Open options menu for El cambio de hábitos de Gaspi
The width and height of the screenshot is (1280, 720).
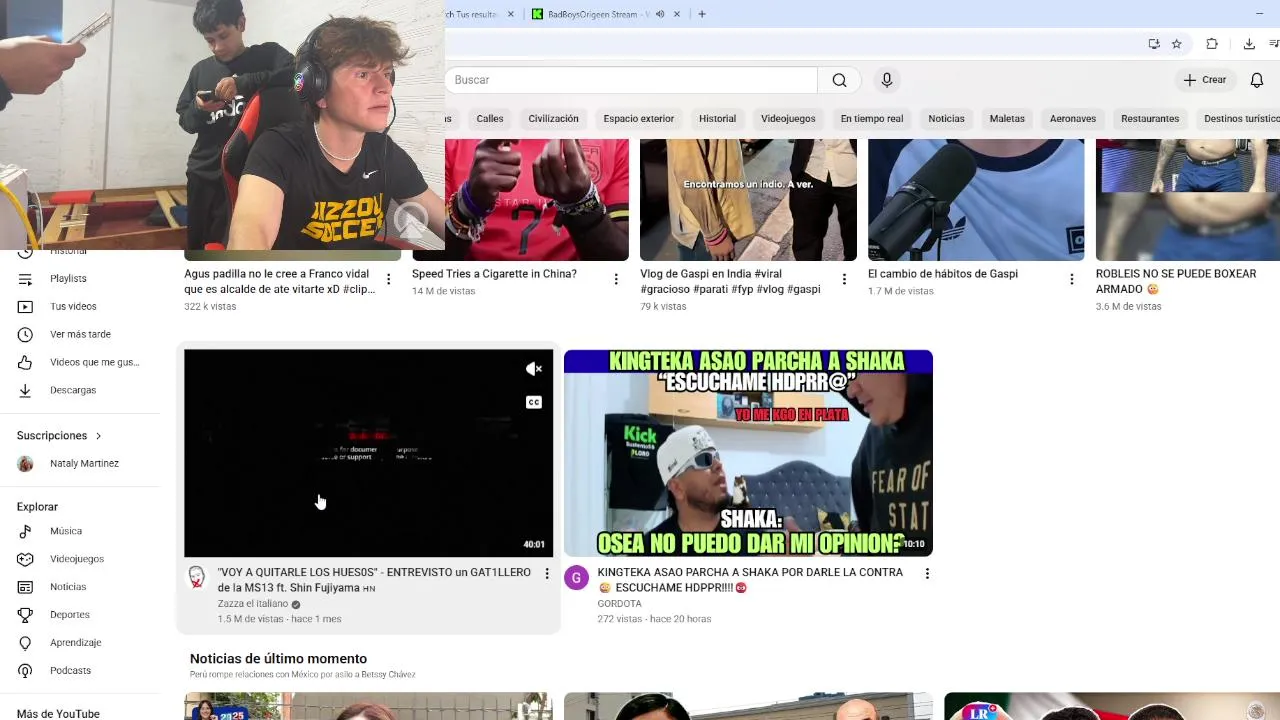[x=1072, y=280]
